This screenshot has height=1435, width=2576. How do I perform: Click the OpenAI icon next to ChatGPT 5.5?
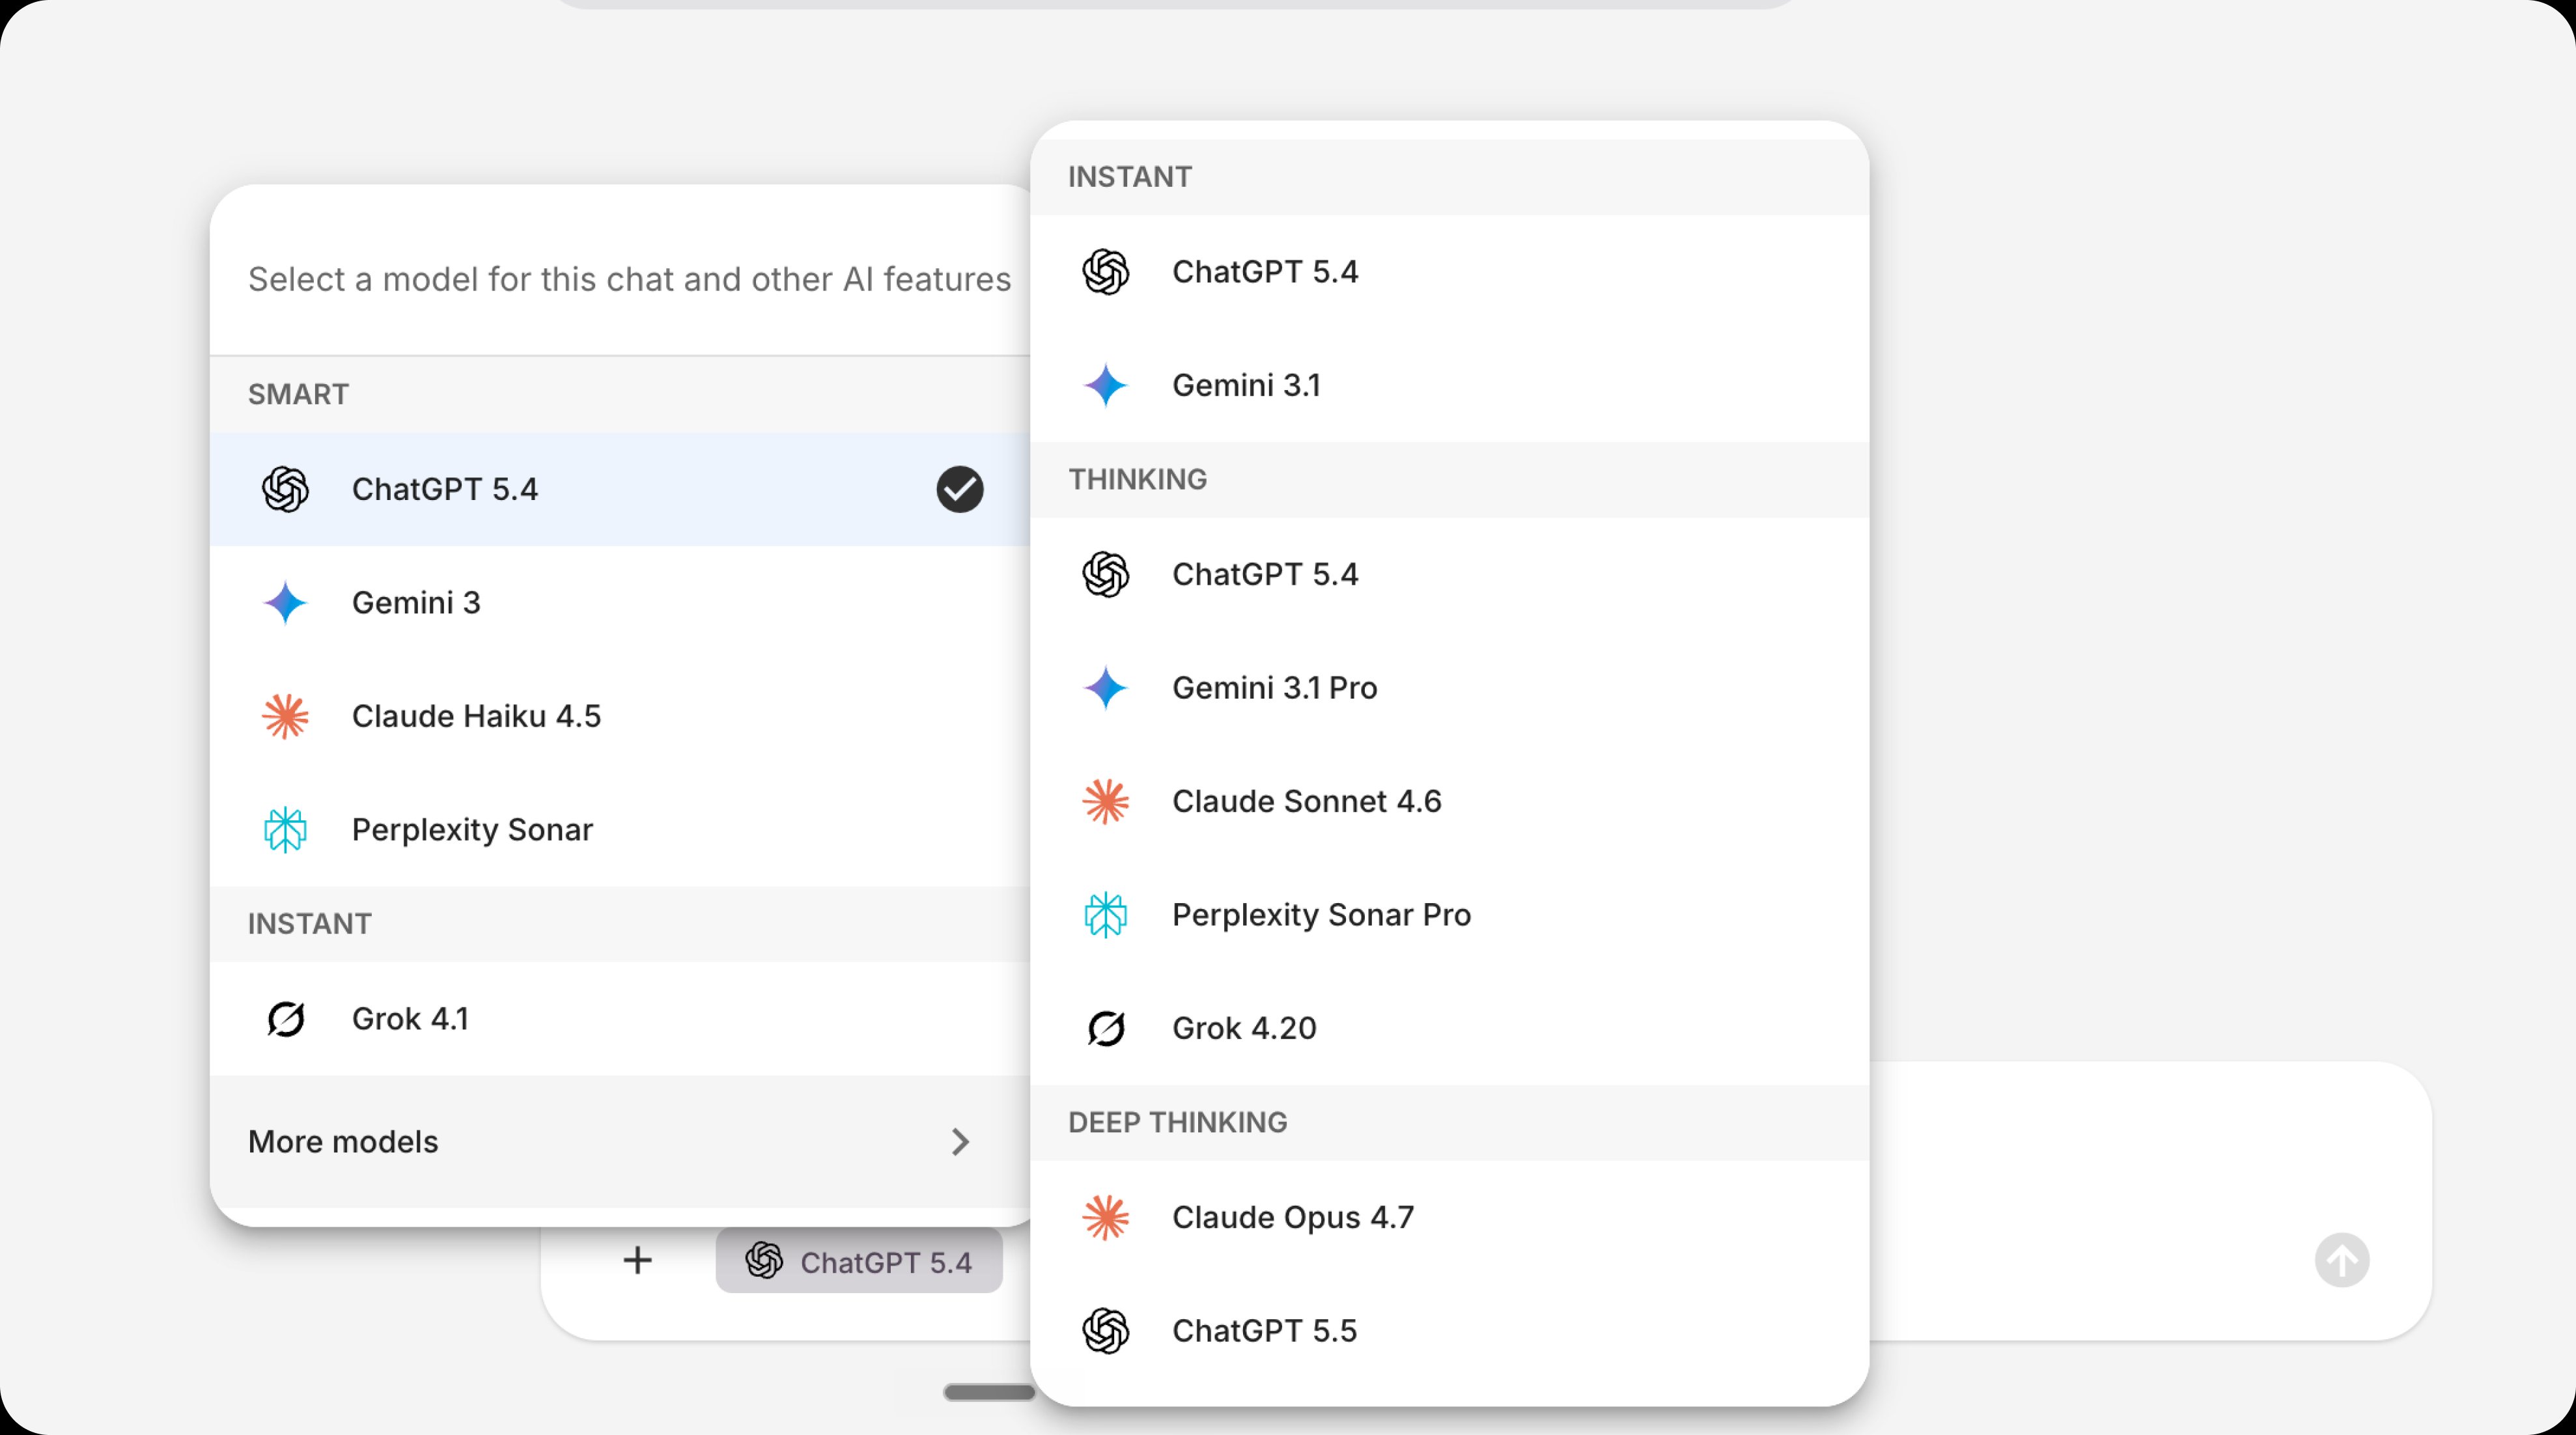pyautogui.click(x=1106, y=1331)
